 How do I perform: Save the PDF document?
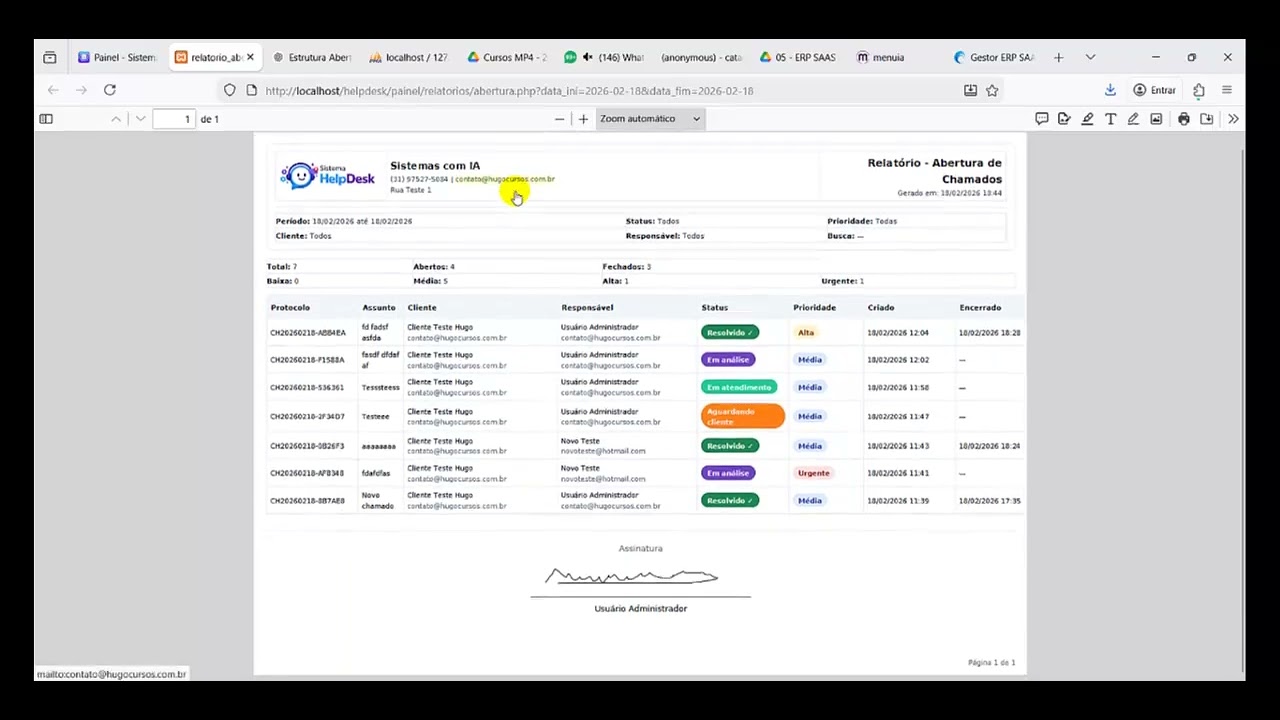1207,119
